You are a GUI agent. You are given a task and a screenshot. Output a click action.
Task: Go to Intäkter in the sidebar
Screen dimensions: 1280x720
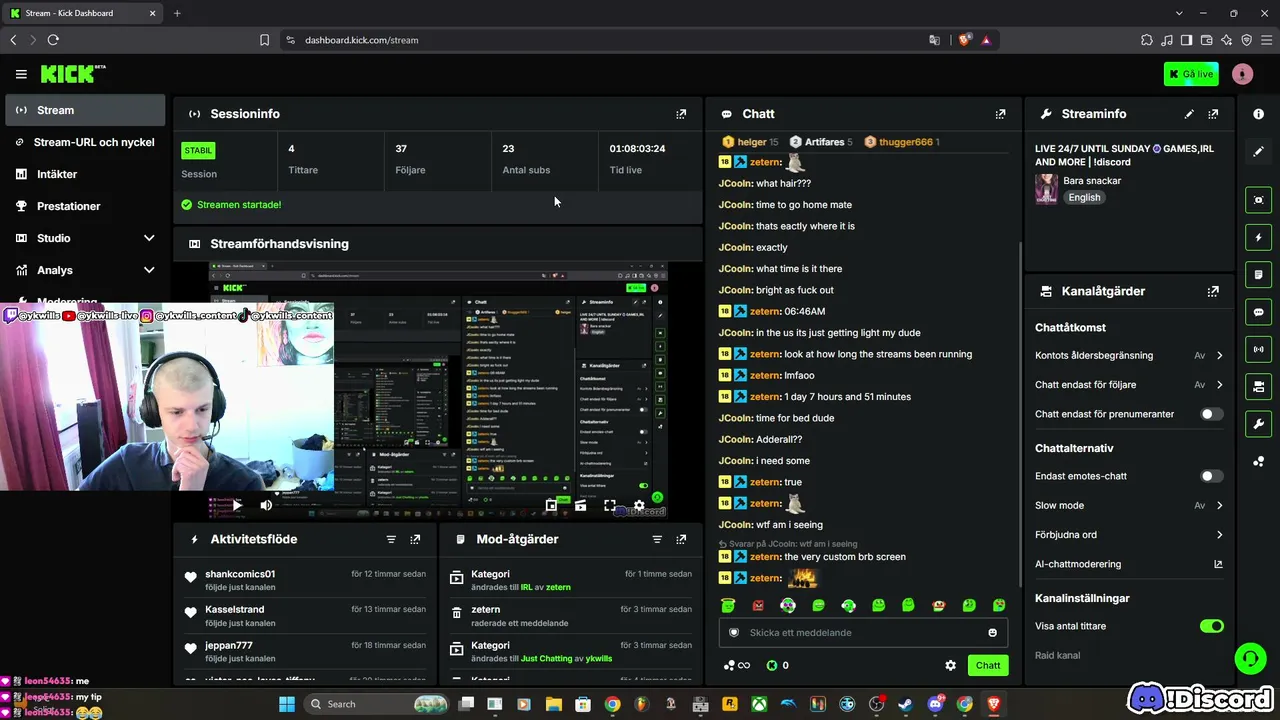pyautogui.click(x=85, y=174)
